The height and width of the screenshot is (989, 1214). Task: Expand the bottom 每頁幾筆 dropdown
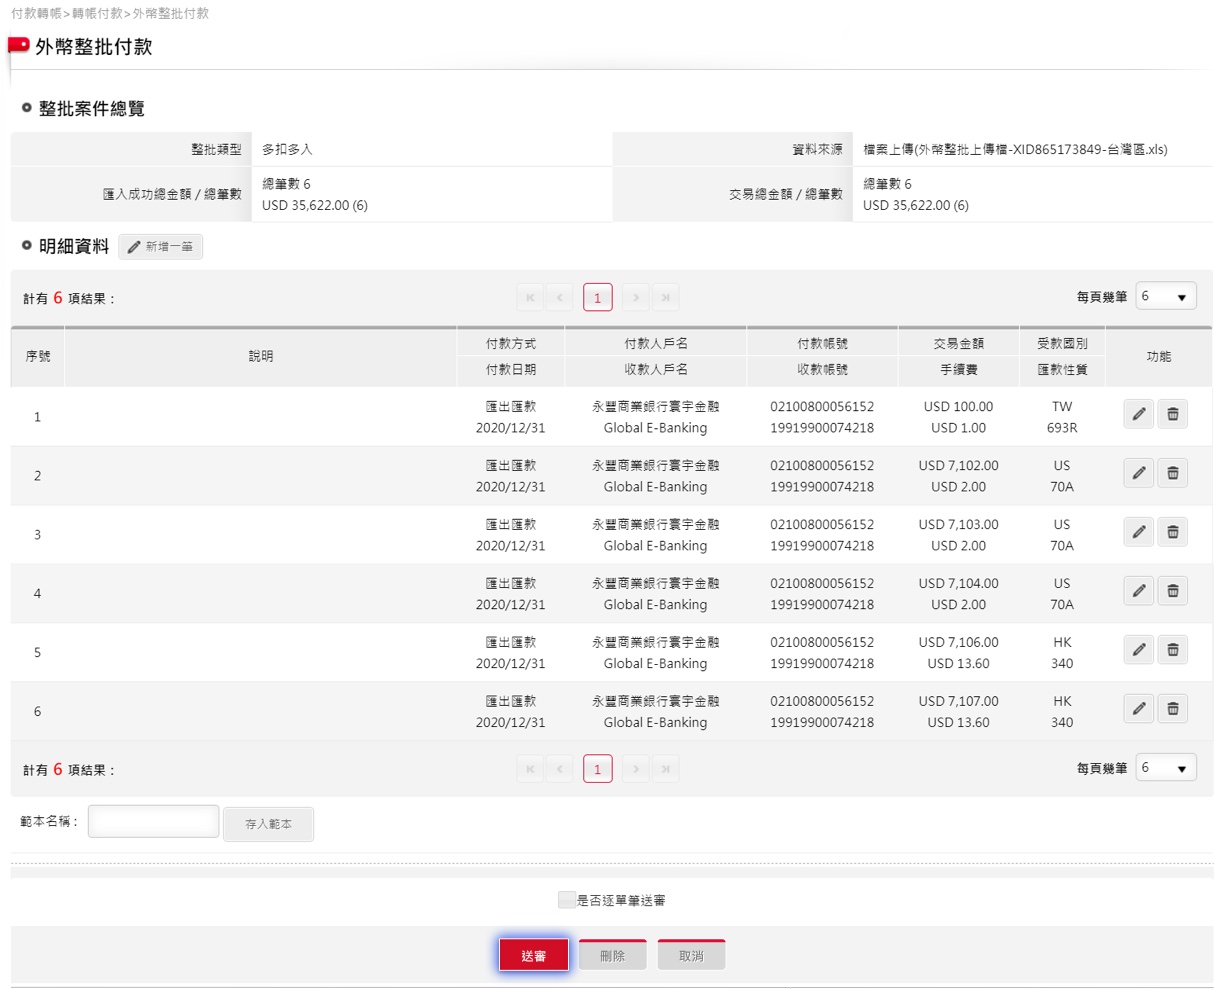click(1166, 768)
